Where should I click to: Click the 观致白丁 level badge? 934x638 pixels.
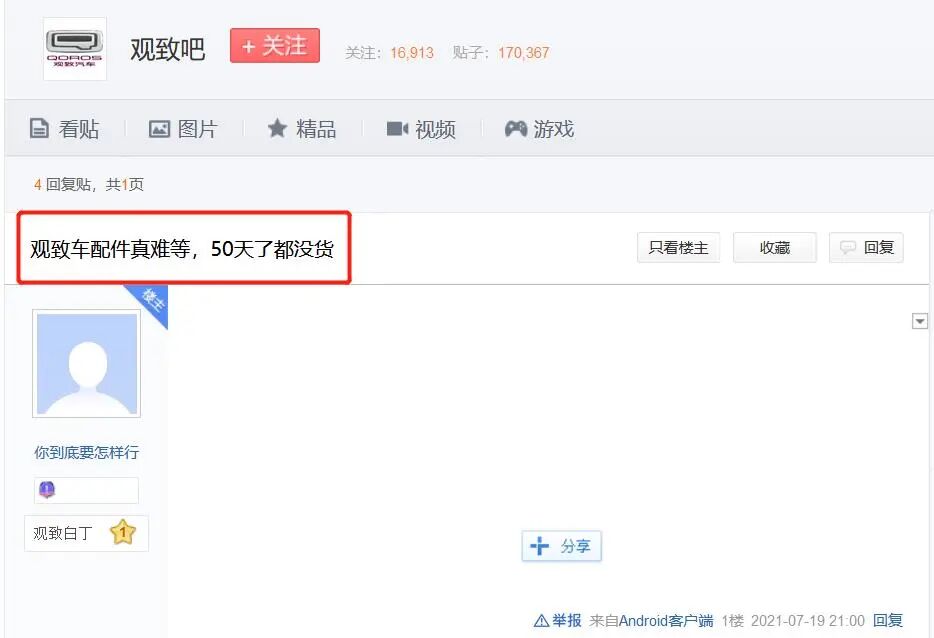tap(86, 533)
